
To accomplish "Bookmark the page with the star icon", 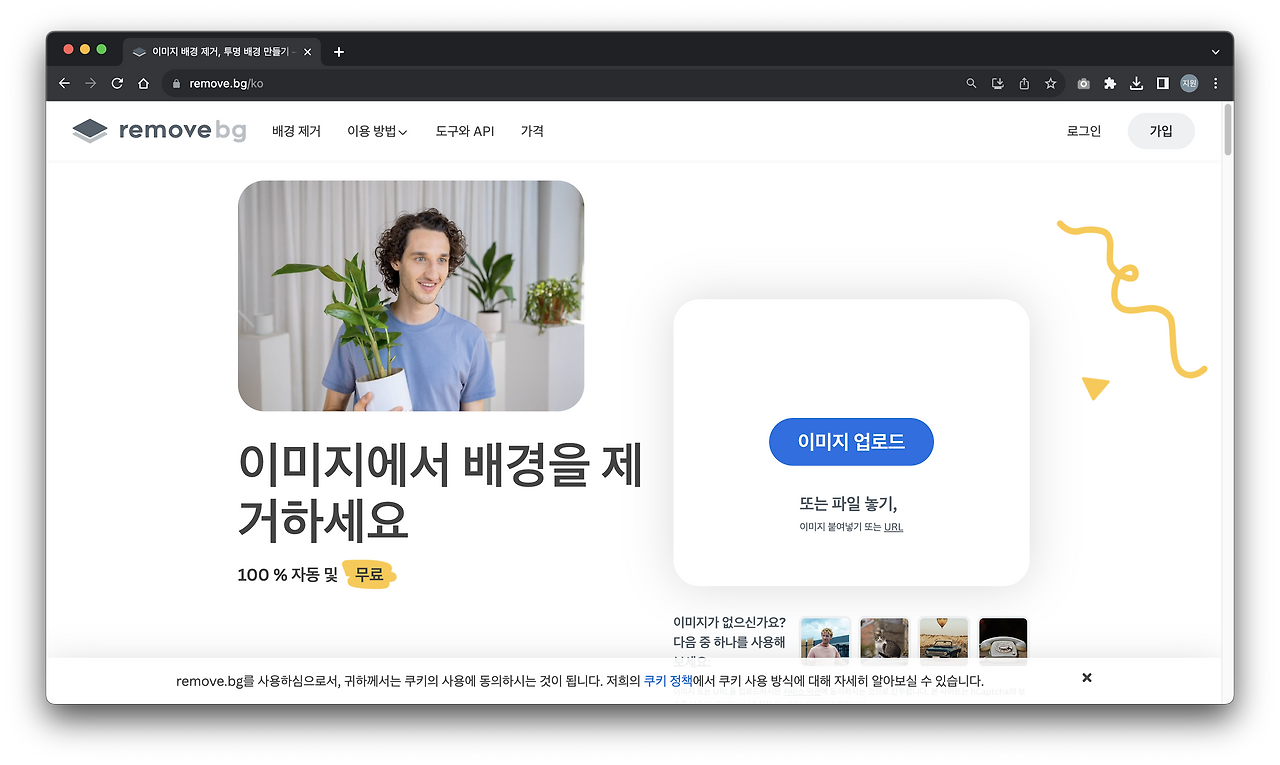I will tap(1050, 83).
